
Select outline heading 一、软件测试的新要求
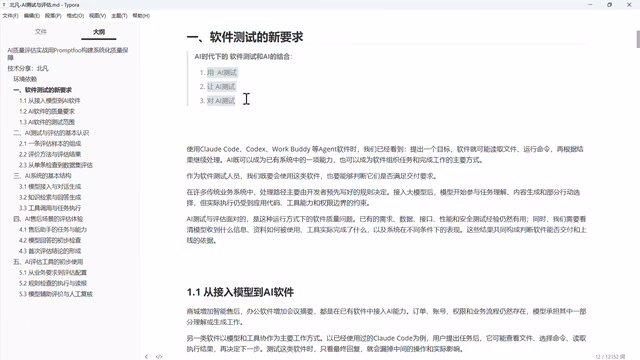coord(42,90)
